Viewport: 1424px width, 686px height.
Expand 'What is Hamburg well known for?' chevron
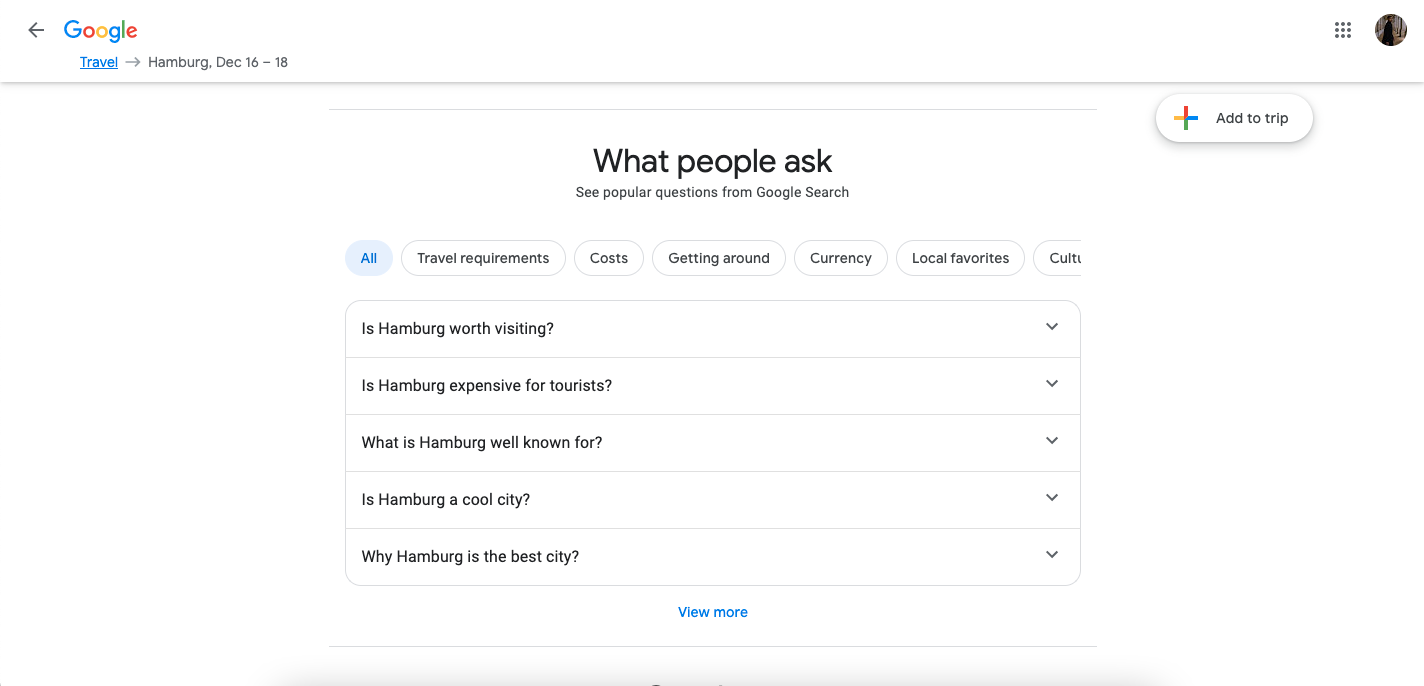[1051, 441]
